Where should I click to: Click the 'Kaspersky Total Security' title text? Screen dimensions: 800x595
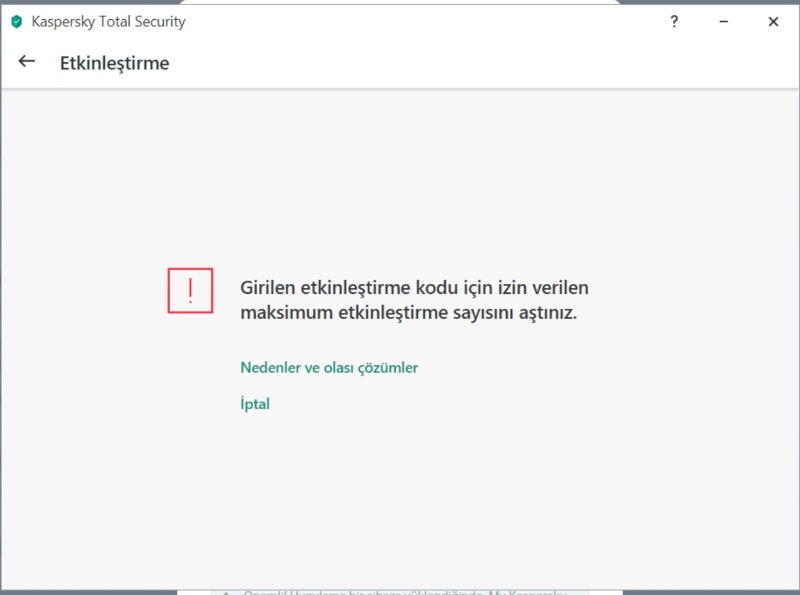click(x=108, y=22)
